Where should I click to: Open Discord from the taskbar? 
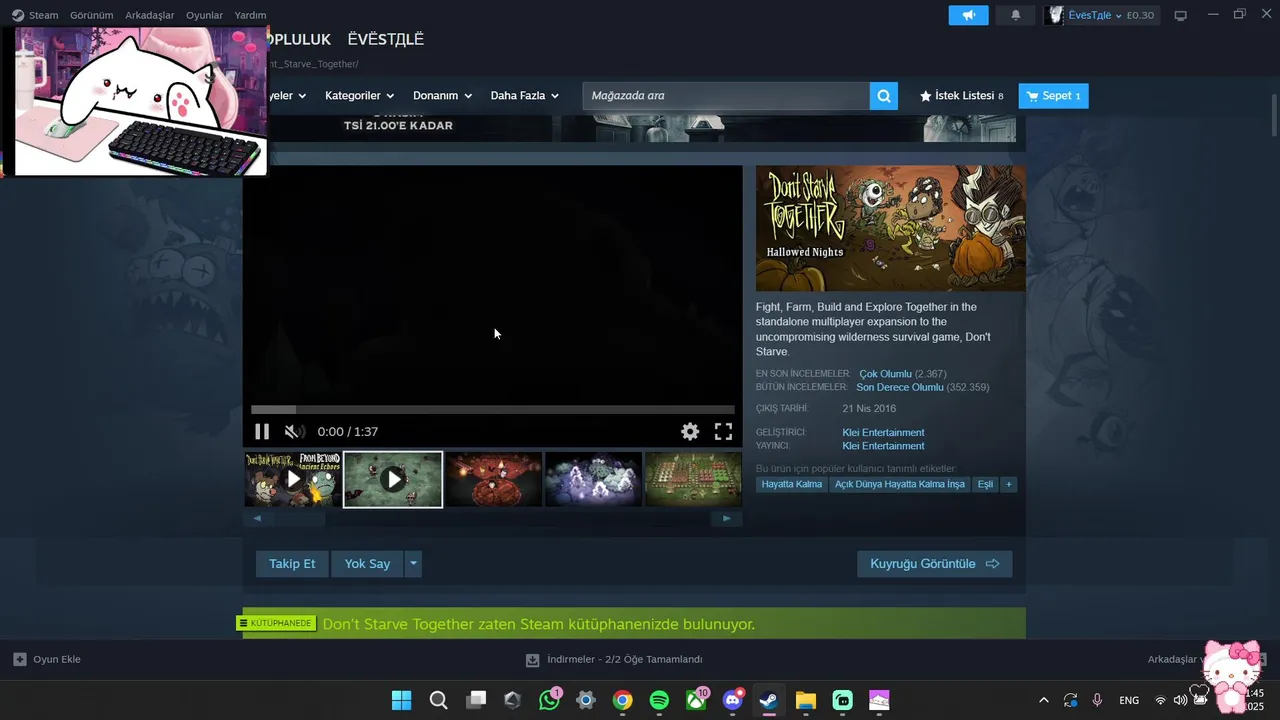click(733, 700)
